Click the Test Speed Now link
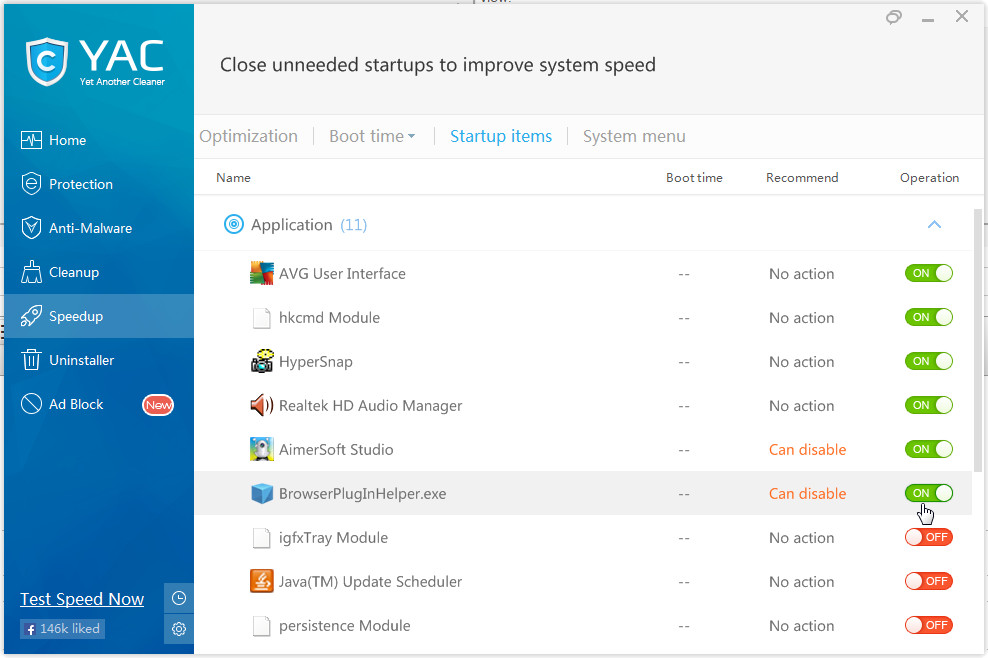The image size is (988, 658). pyautogui.click(x=82, y=599)
